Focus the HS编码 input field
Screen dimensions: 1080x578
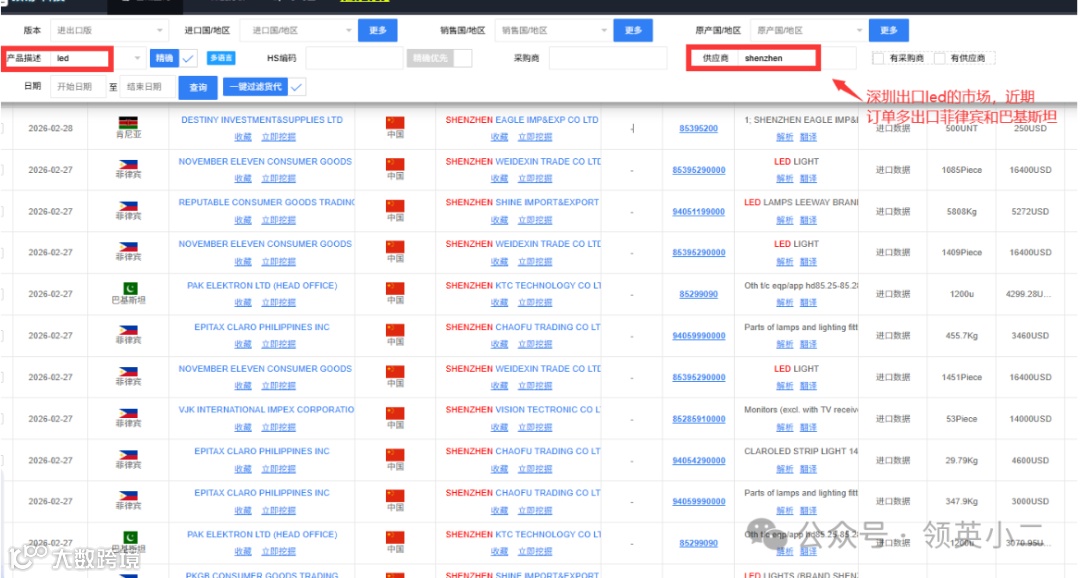coord(353,59)
